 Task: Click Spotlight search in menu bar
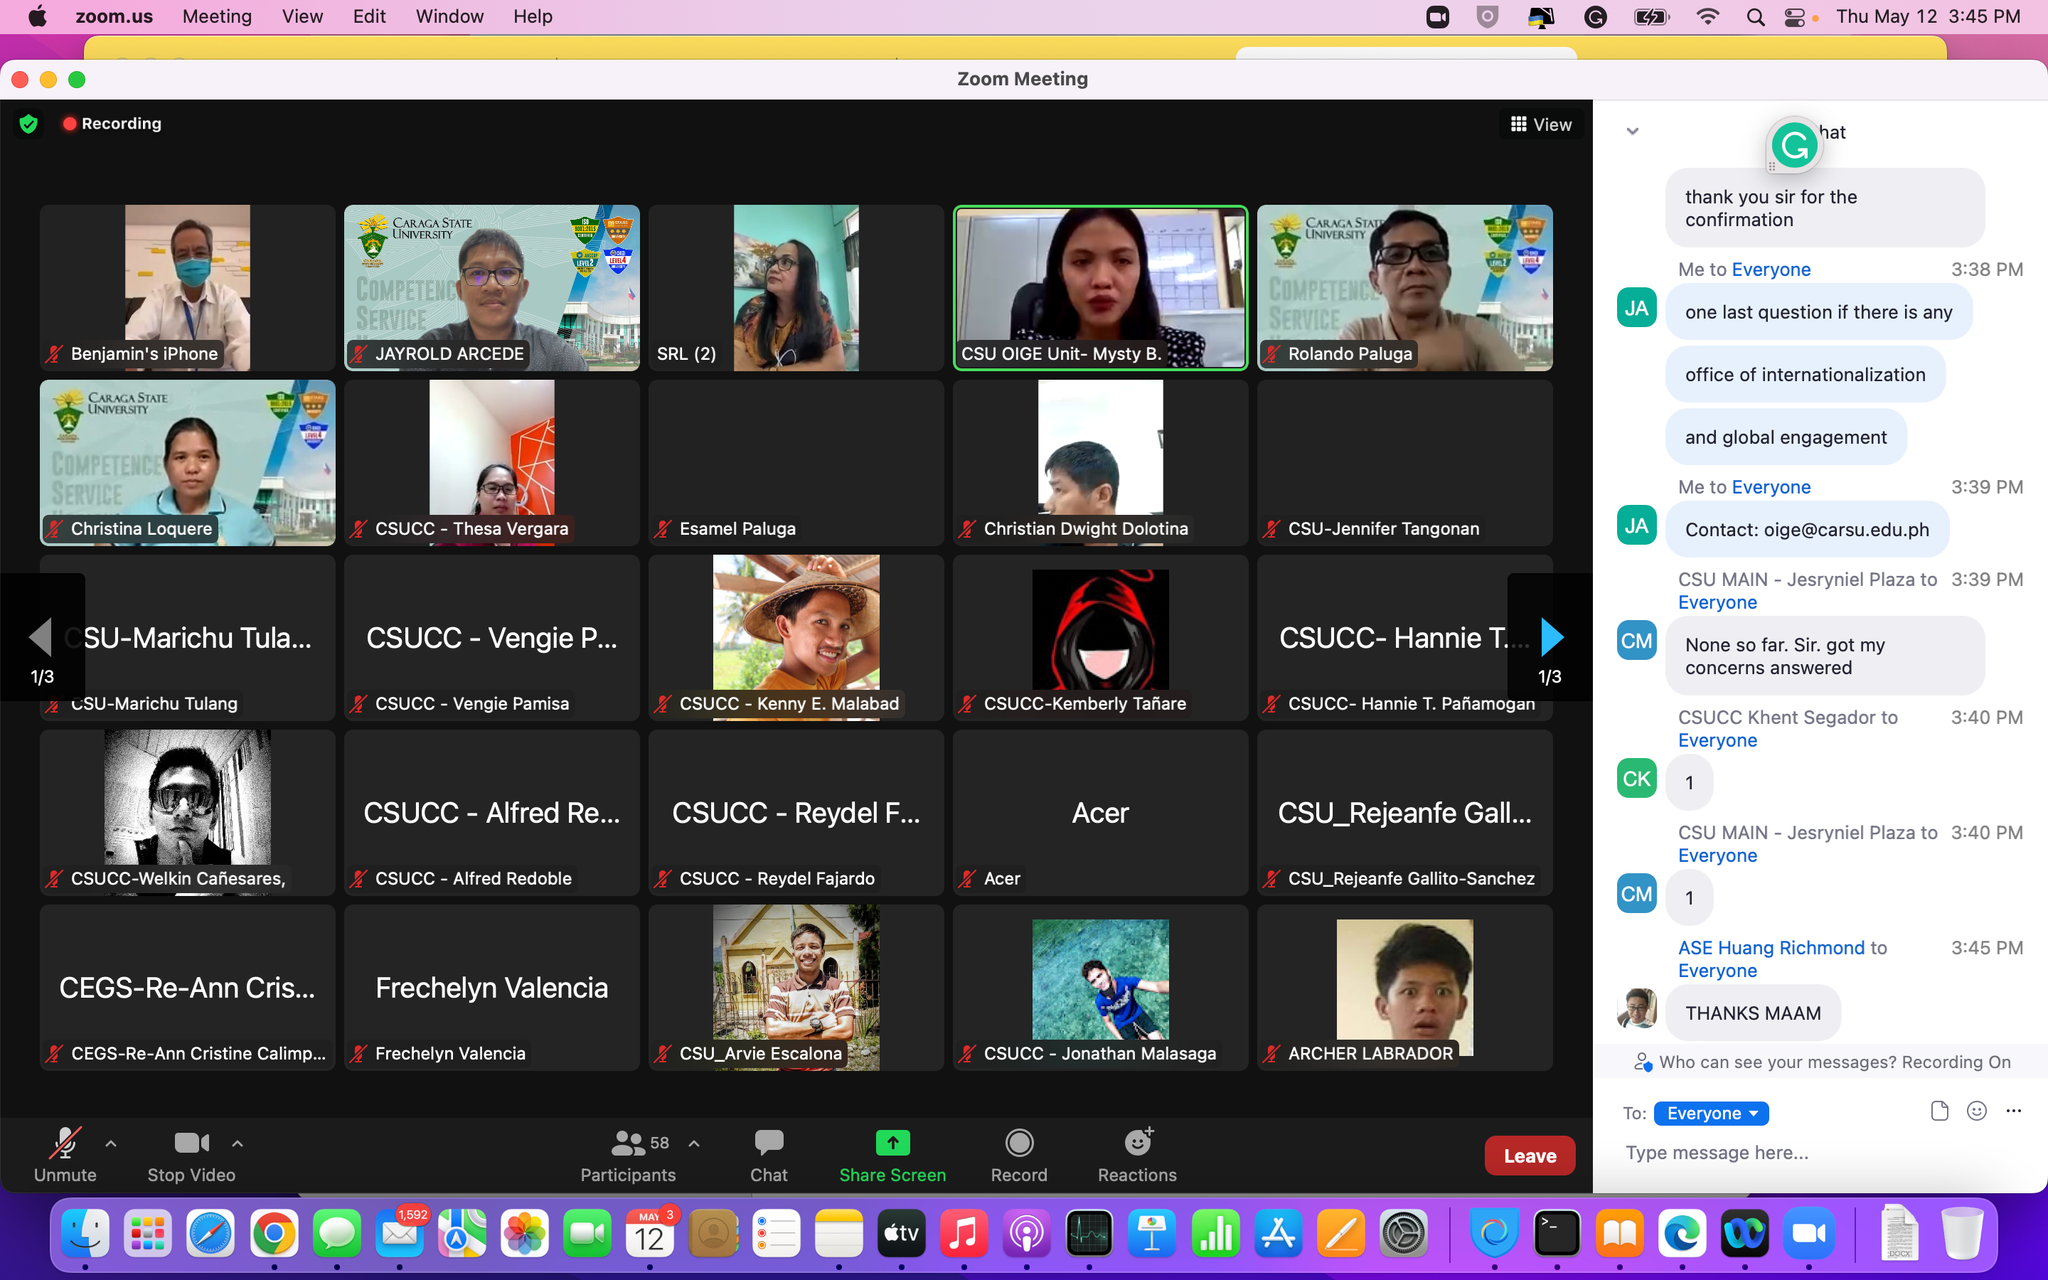pos(1755,17)
